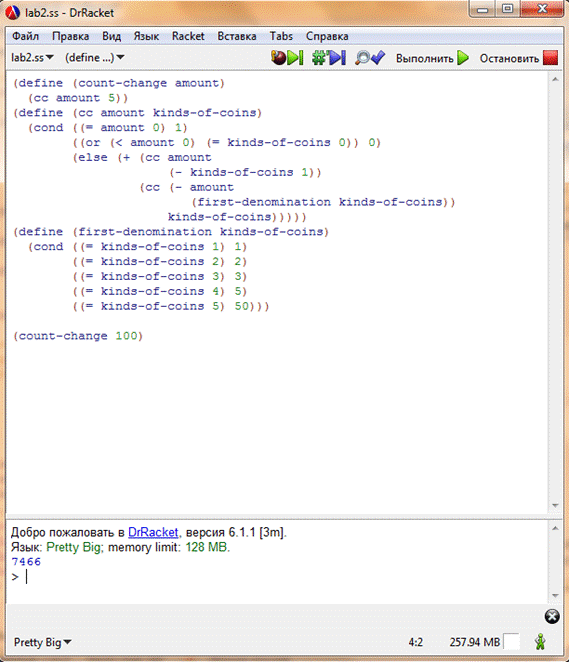Viewport: 569px width, 662px height.
Task: Click the empty box beside memory usage
Action: tap(511, 642)
